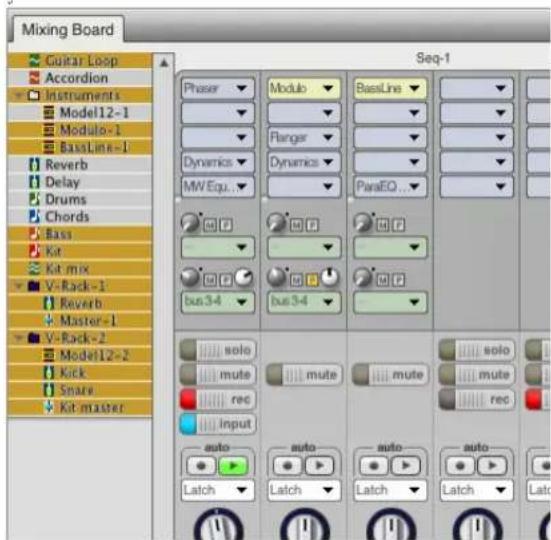
Task: Adjust the pan knob on the Phaser channel
Action: (x=218, y=525)
